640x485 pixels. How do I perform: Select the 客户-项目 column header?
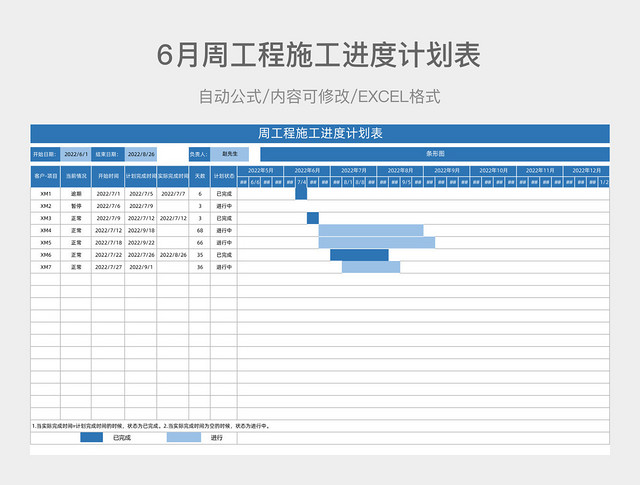pyautogui.click(x=45, y=176)
